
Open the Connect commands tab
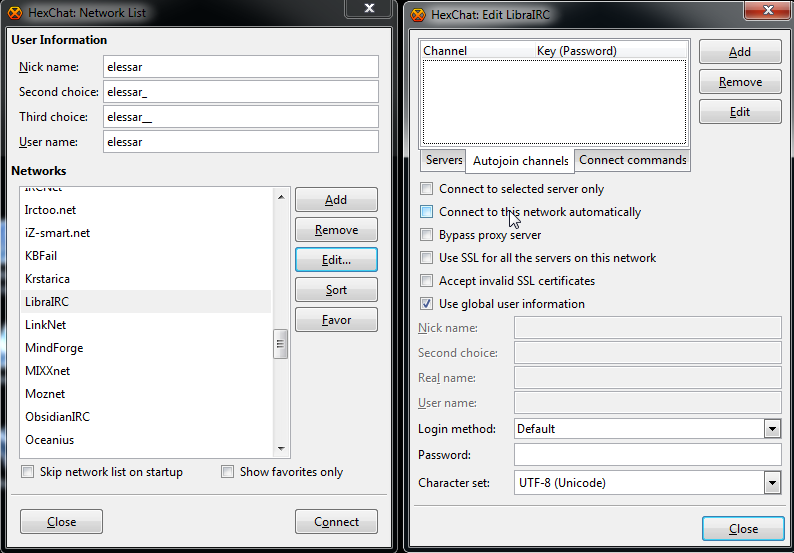(632, 160)
